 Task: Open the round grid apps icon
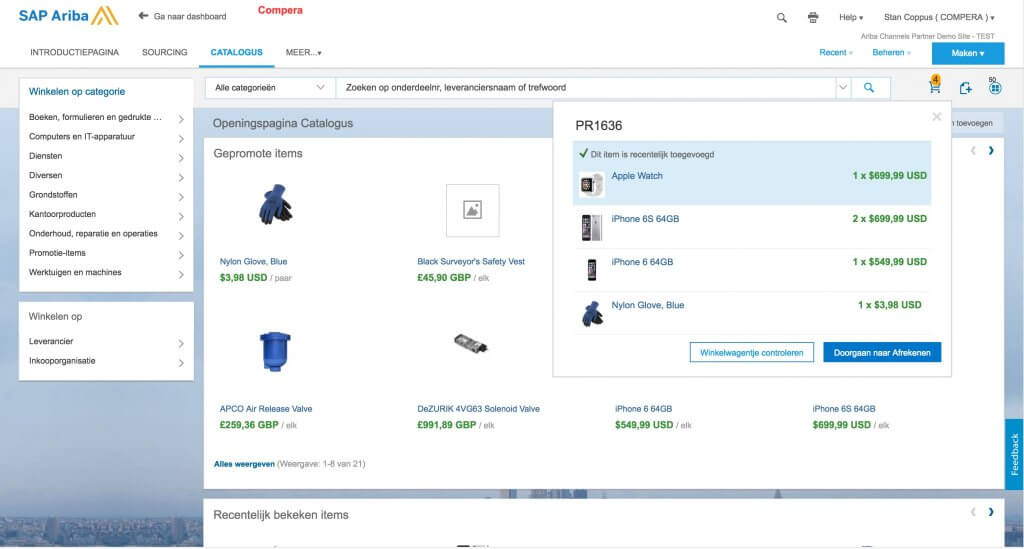995,86
